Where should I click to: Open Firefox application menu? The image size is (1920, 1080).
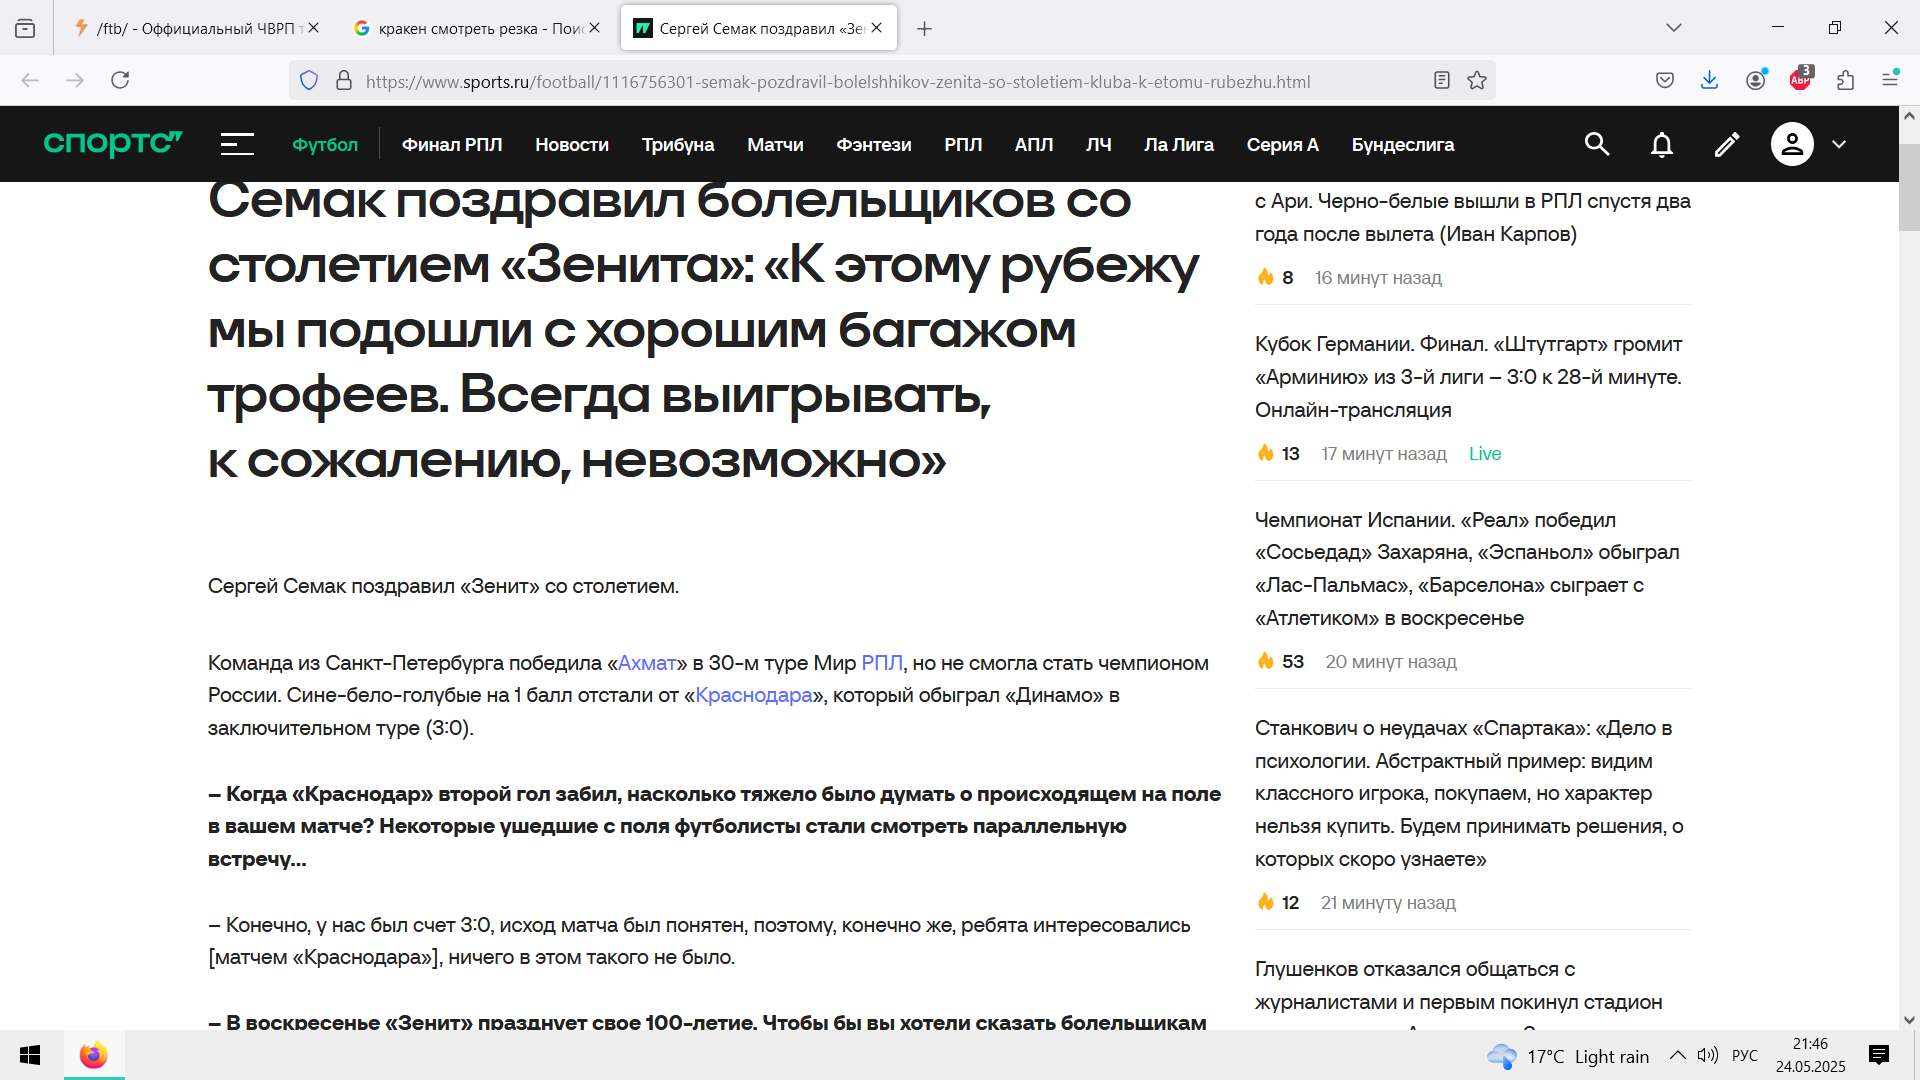[1890, 79]
